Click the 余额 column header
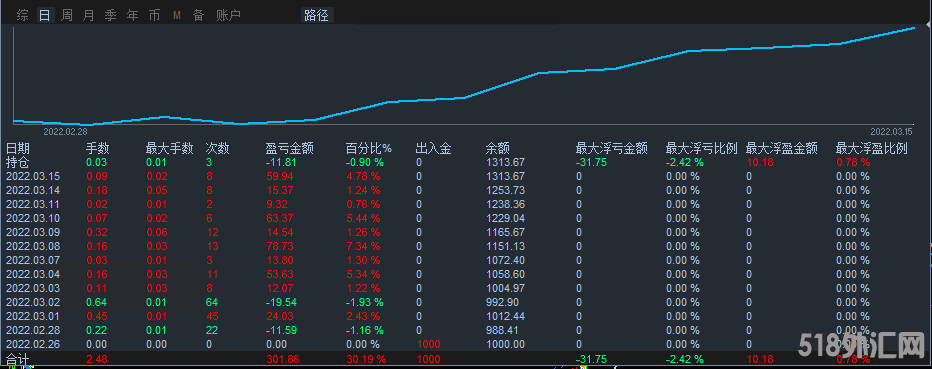Image resolution: width=932 pixels, height=369 pixels. pyautogui.click(x=498, y=149)
